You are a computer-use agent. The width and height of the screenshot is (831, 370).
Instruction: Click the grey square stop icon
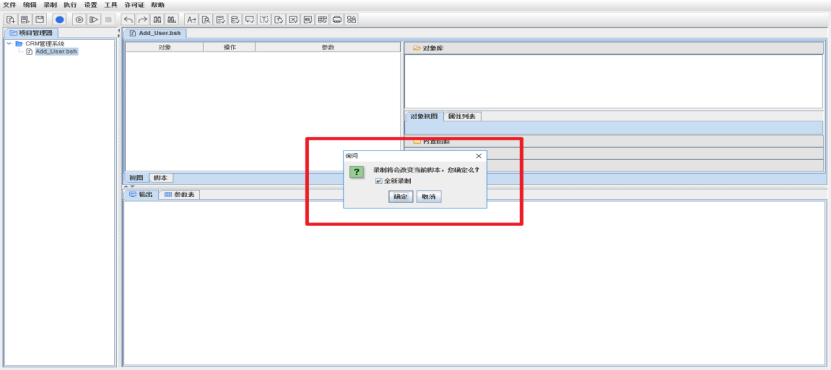tap(108, 20)
